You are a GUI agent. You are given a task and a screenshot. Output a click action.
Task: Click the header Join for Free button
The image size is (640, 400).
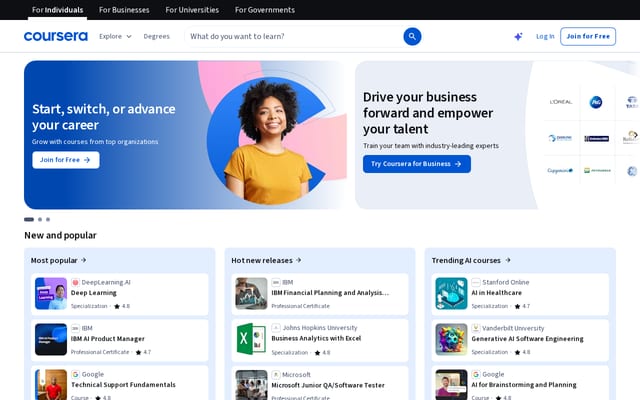(x=588, y=36)
